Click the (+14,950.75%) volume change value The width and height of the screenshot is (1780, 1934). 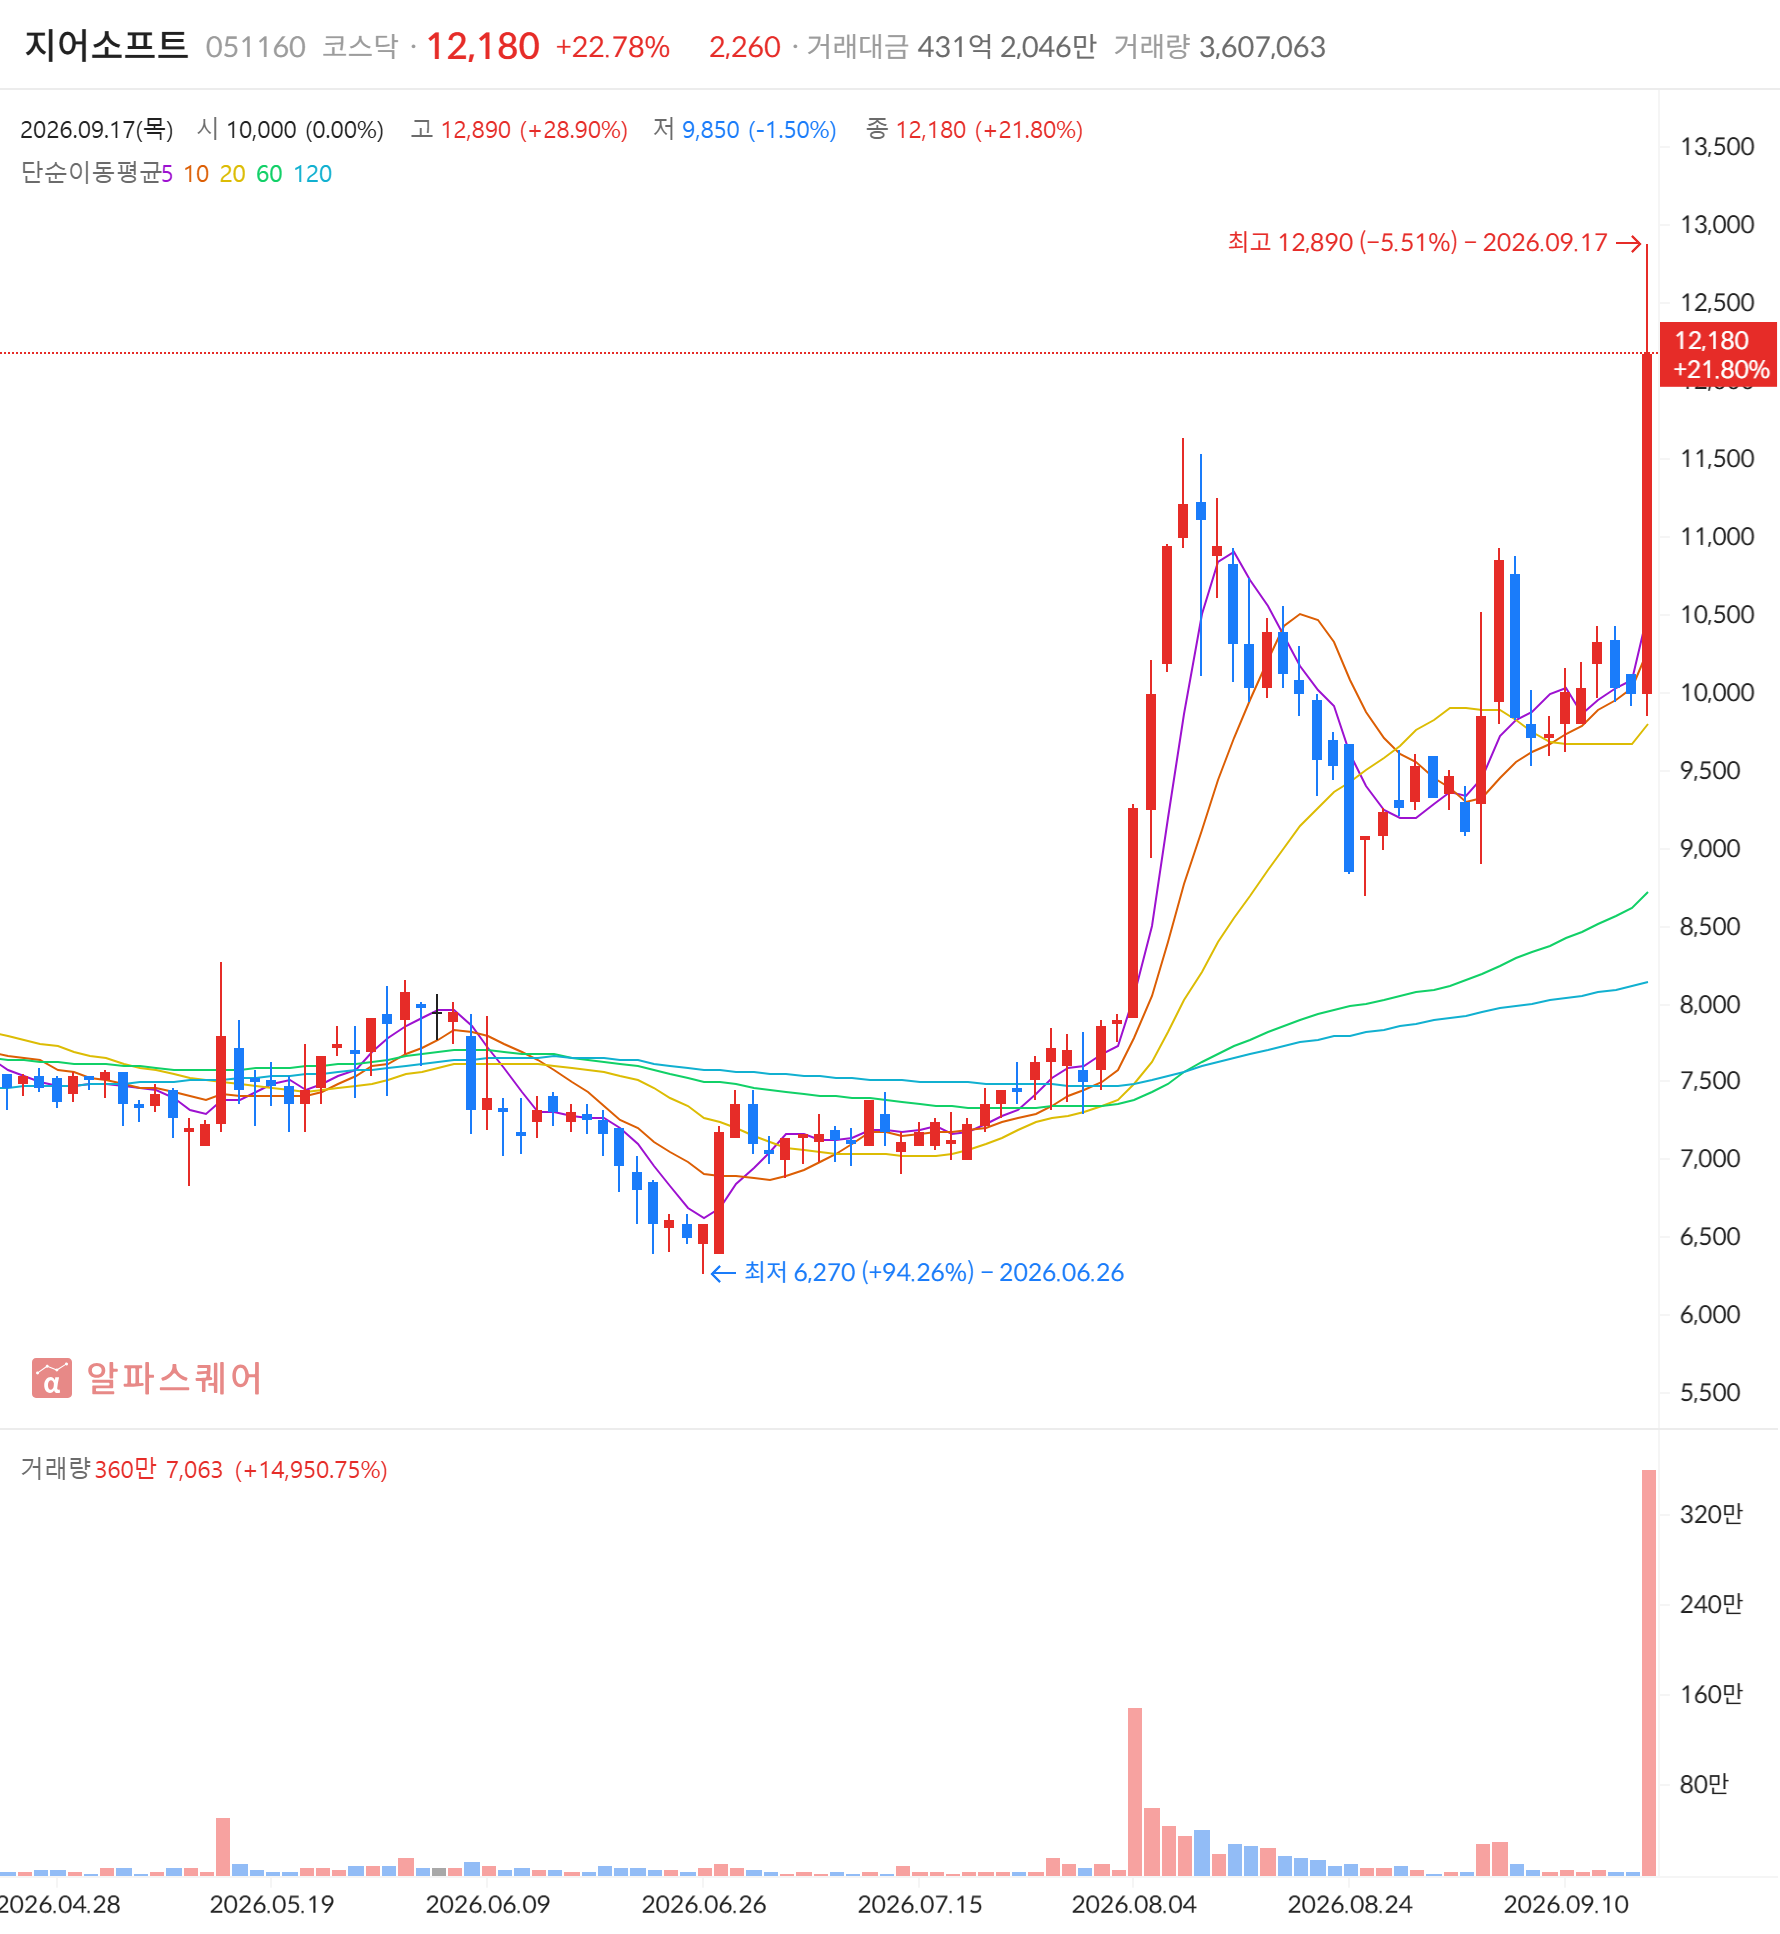(311, 1470)
